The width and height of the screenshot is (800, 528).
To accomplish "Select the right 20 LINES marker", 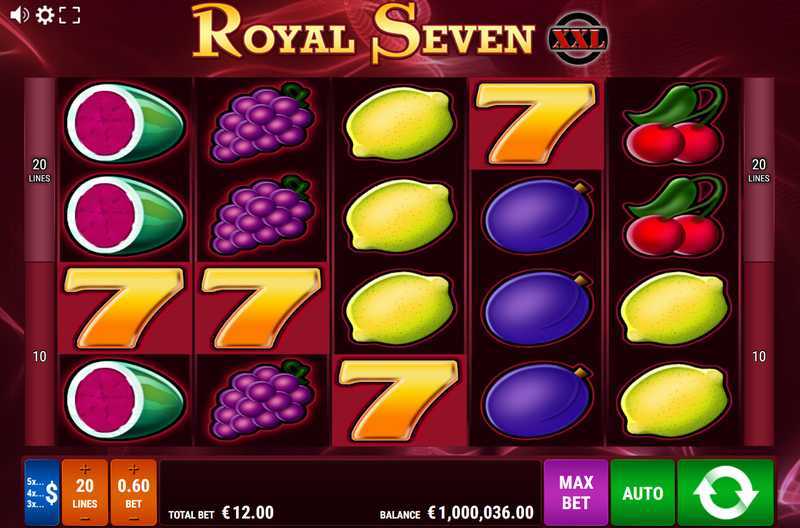I will click(x=759, y=170).
